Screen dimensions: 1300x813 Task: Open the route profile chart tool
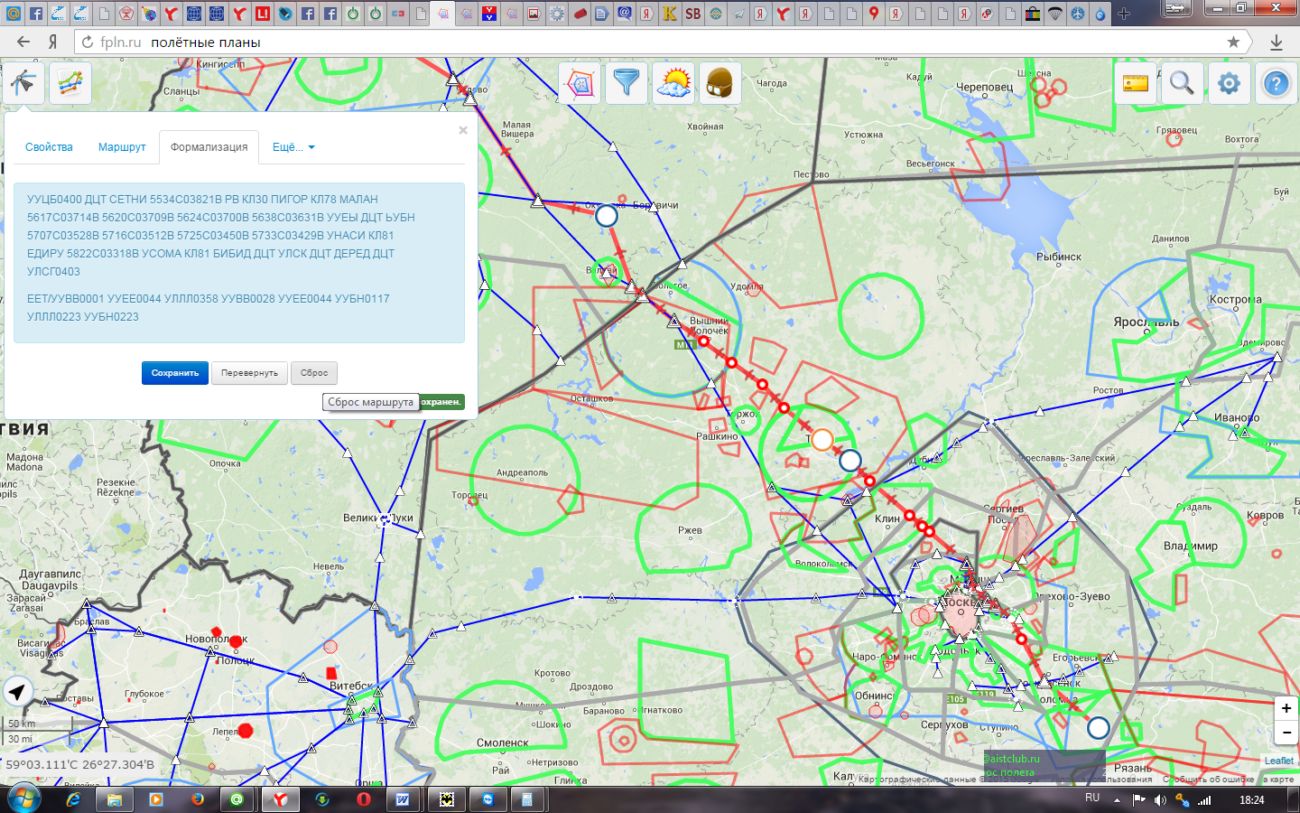[x=70, y=84]
